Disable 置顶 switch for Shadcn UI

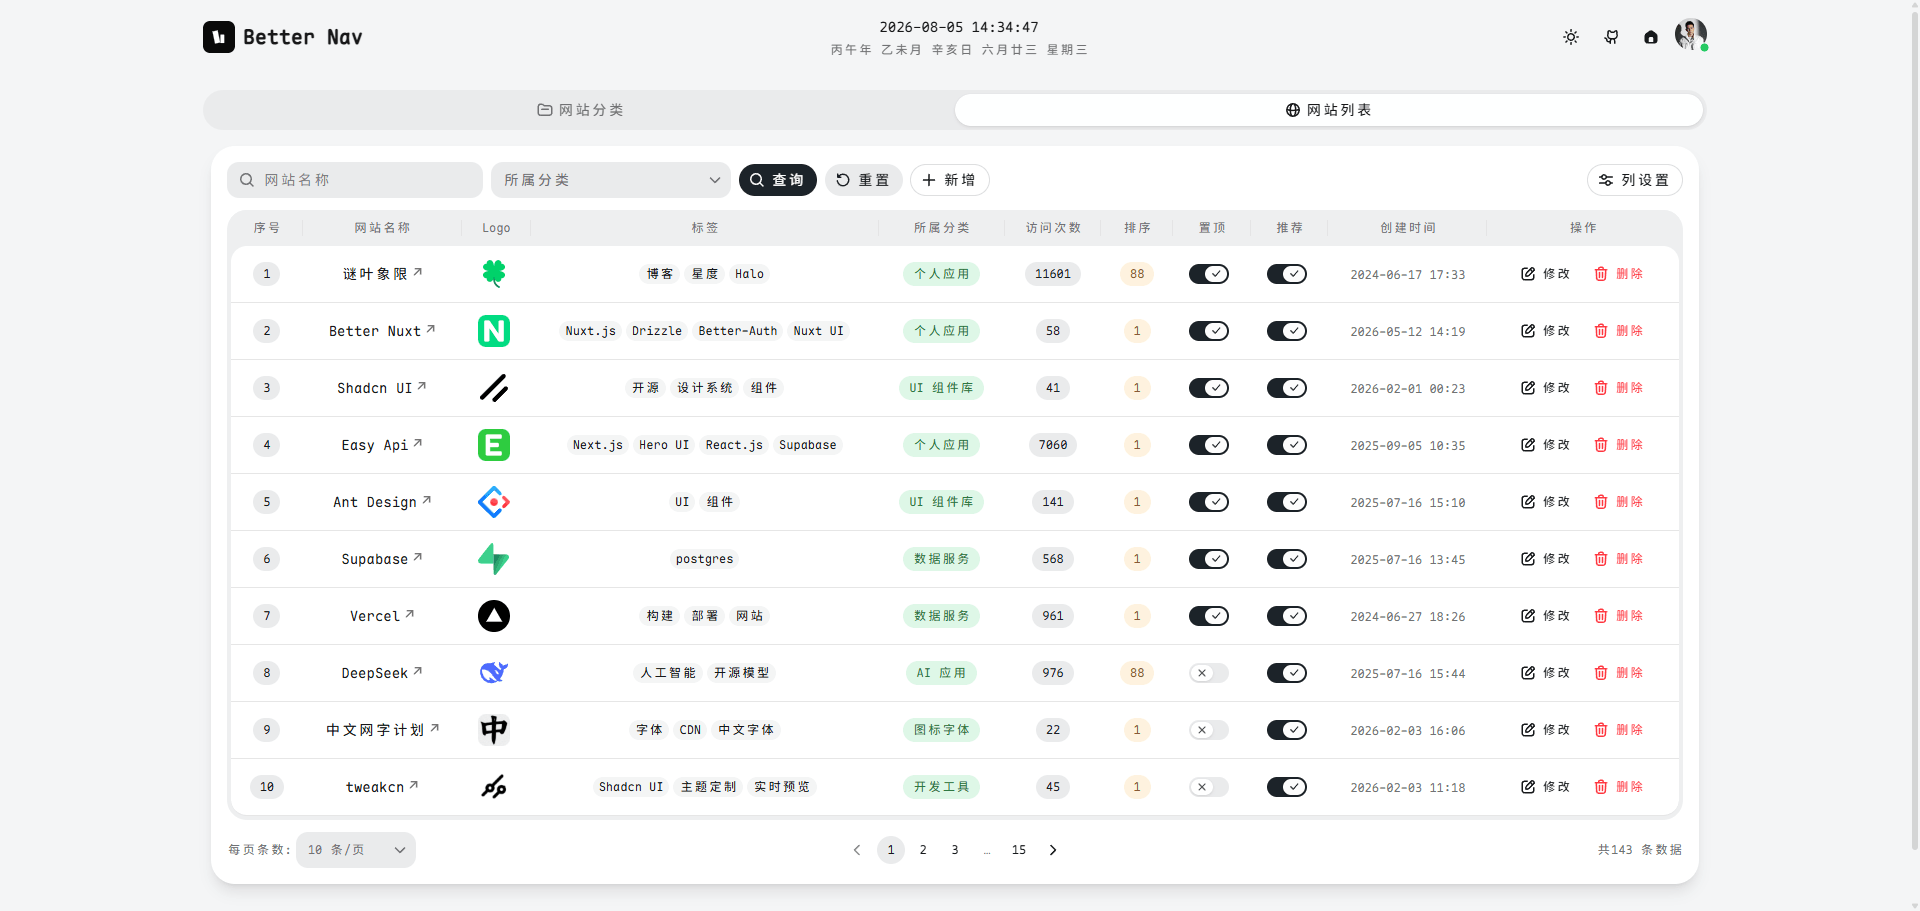click(x=1209, y=388)
